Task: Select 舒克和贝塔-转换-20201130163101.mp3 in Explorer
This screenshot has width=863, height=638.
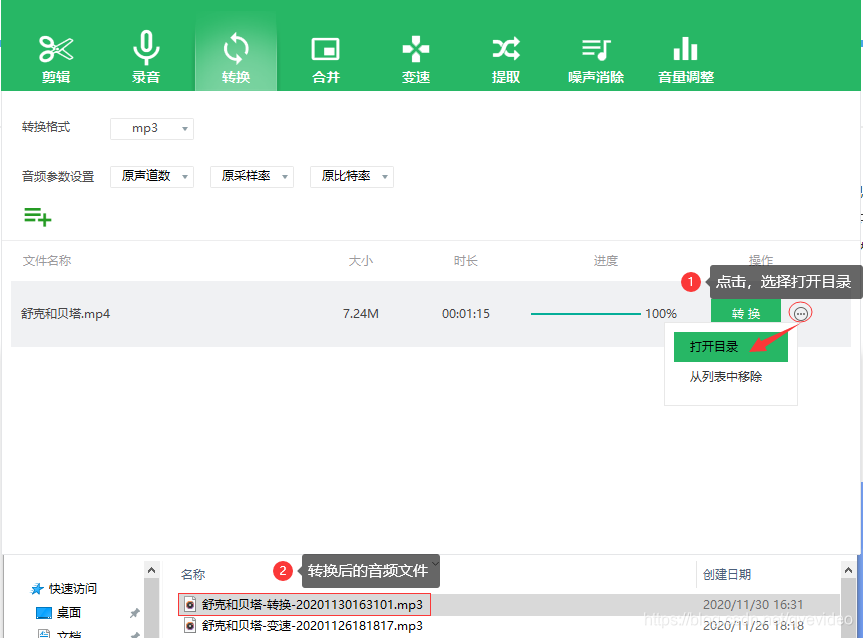Action: pos(312,604)
